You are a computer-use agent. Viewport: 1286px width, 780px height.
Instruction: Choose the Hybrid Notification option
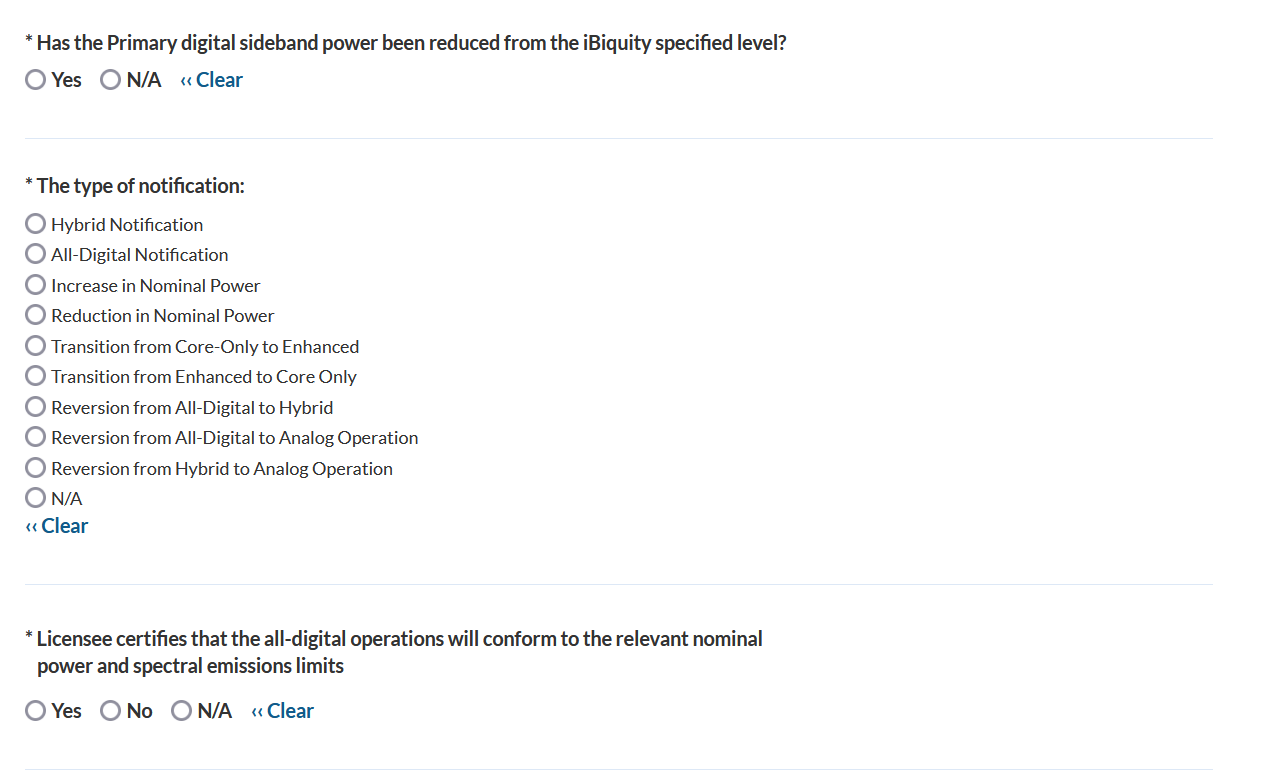click(x=36, y=224)
